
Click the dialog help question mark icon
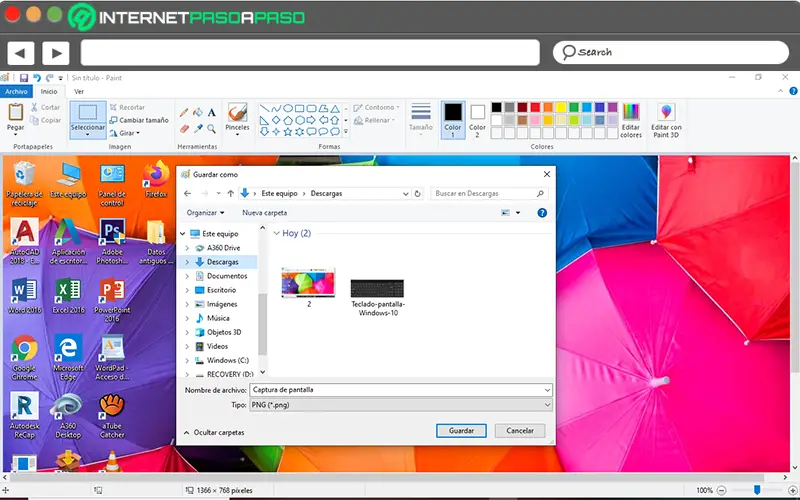(x=542, y=213)
